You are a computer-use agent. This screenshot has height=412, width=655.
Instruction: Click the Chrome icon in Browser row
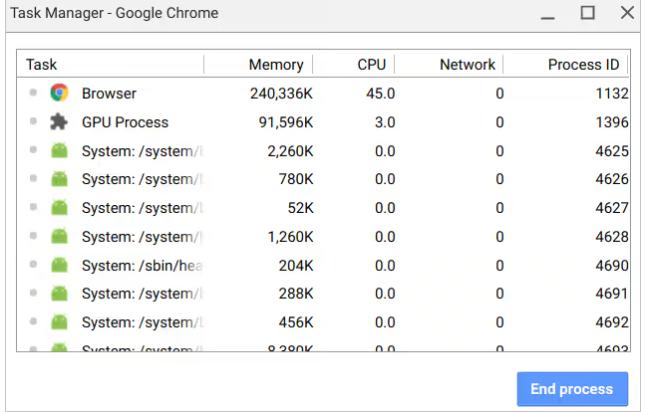click(x=59, y=93)
